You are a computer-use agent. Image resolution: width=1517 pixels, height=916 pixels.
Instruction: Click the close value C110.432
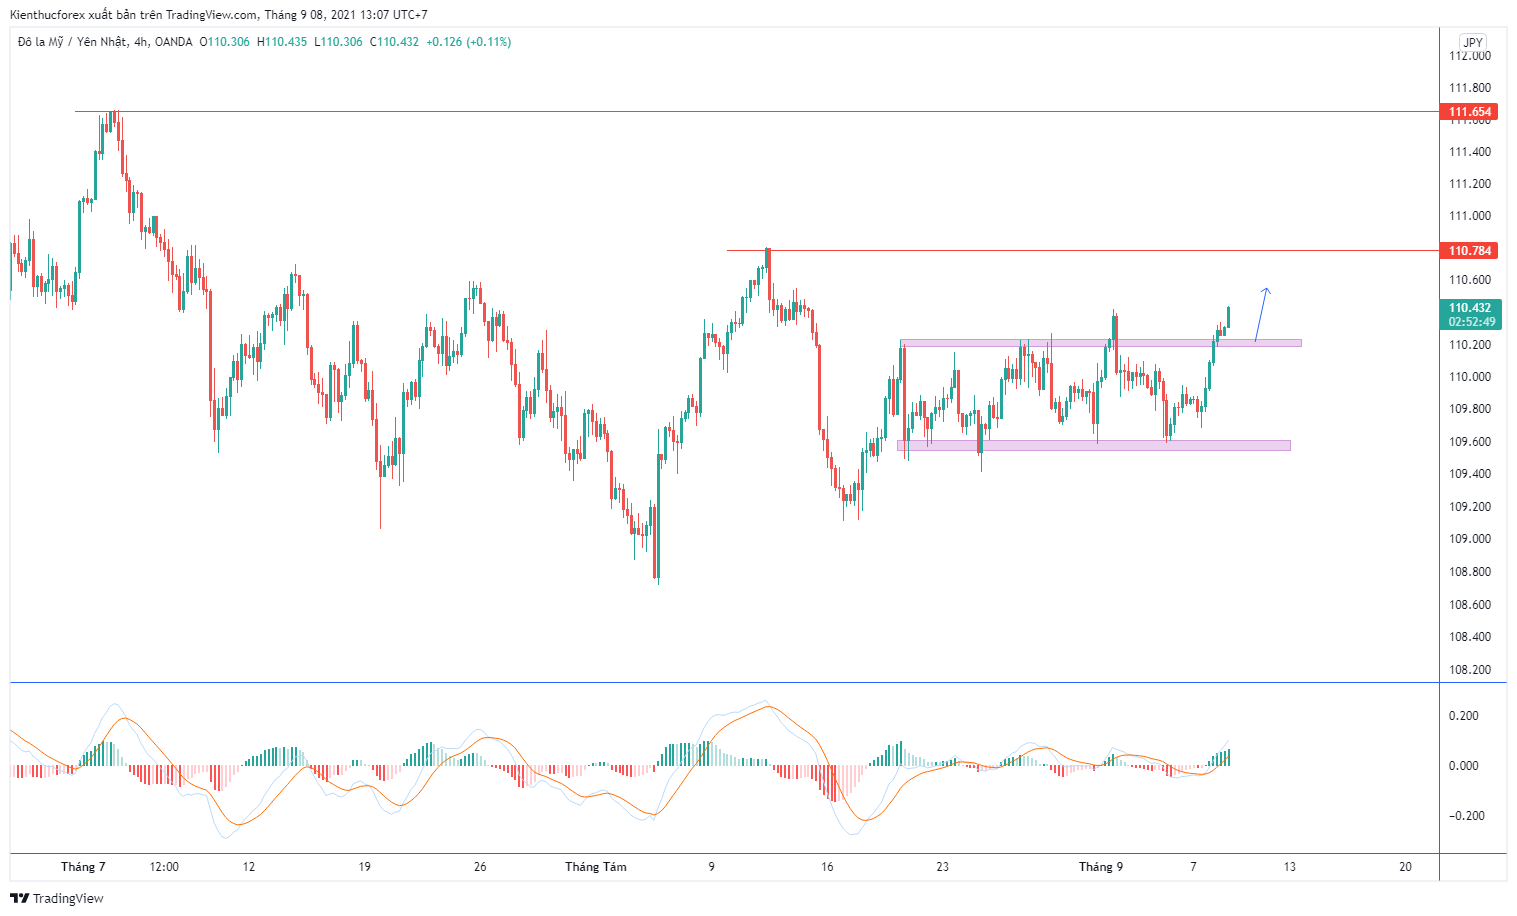point(394,42)
